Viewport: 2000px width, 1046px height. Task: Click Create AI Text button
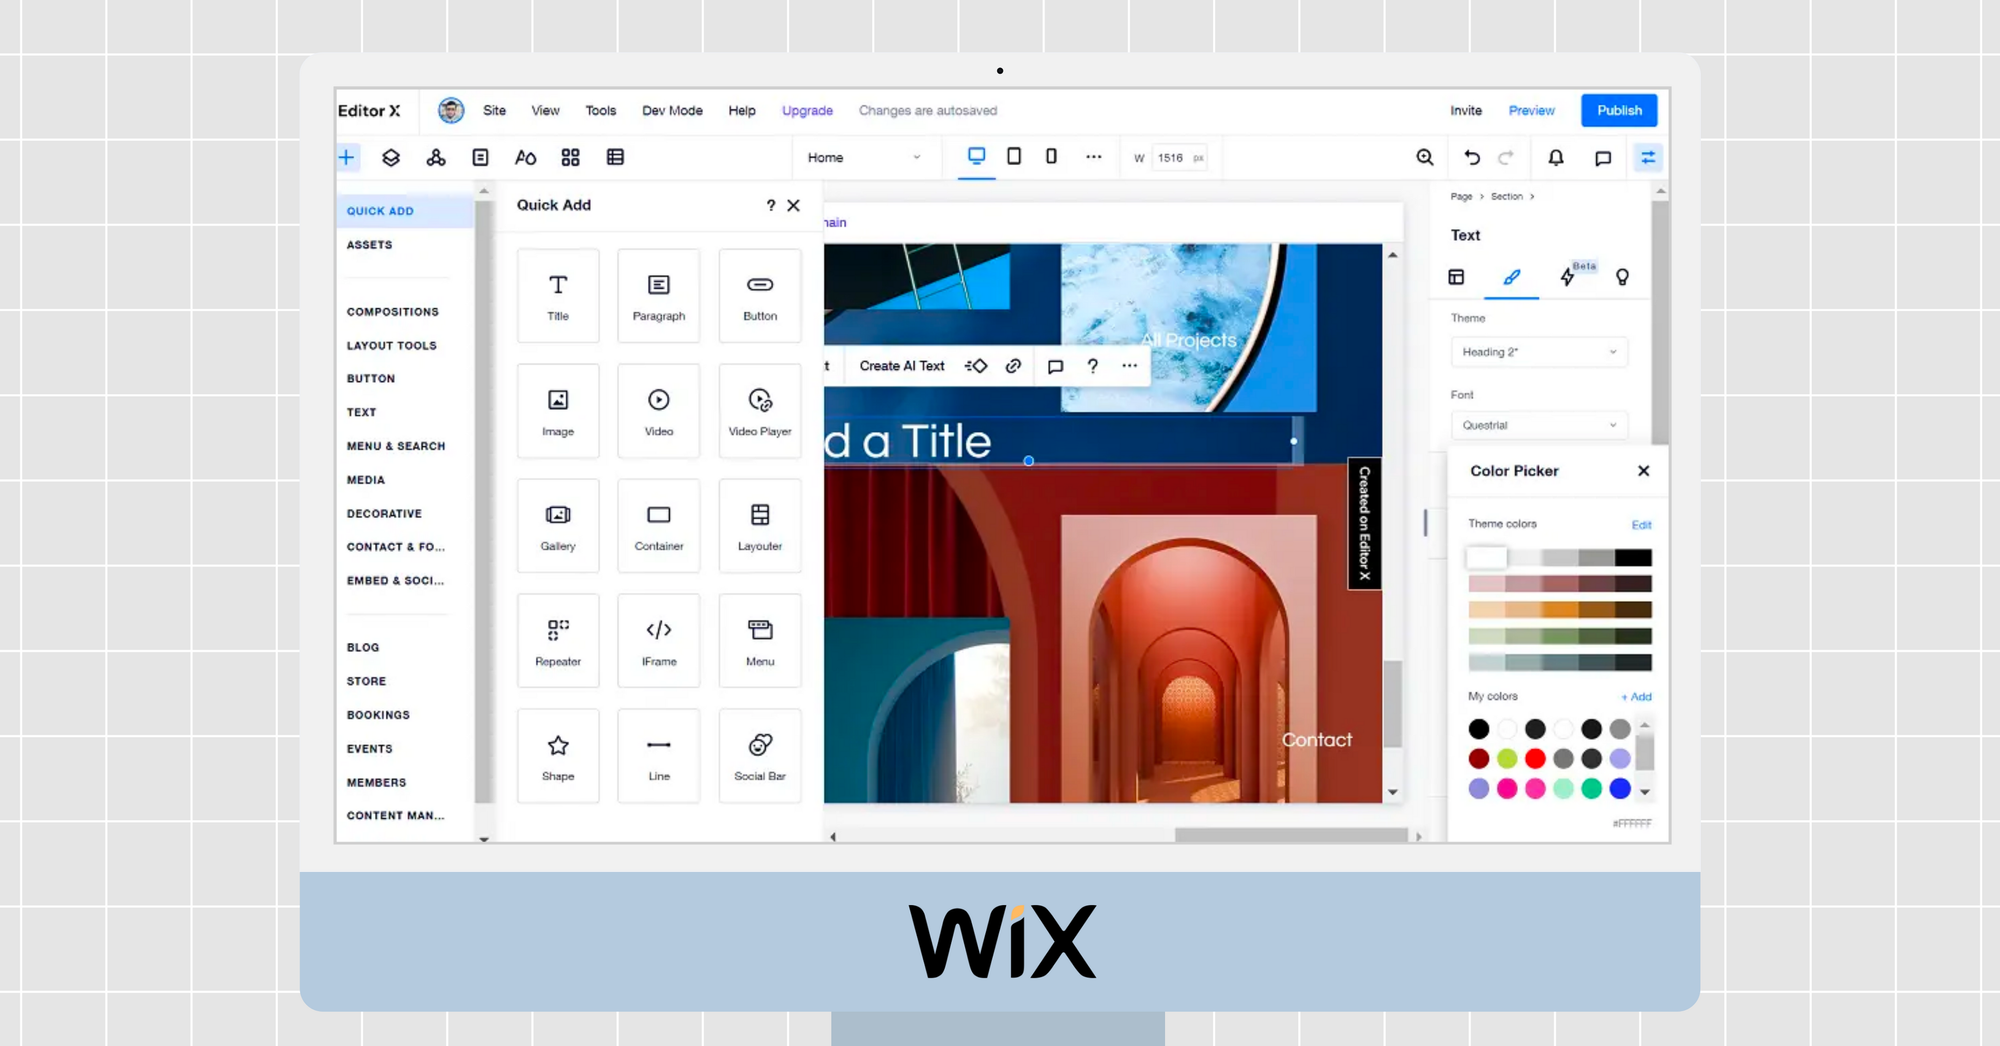[x=902, y=366]
